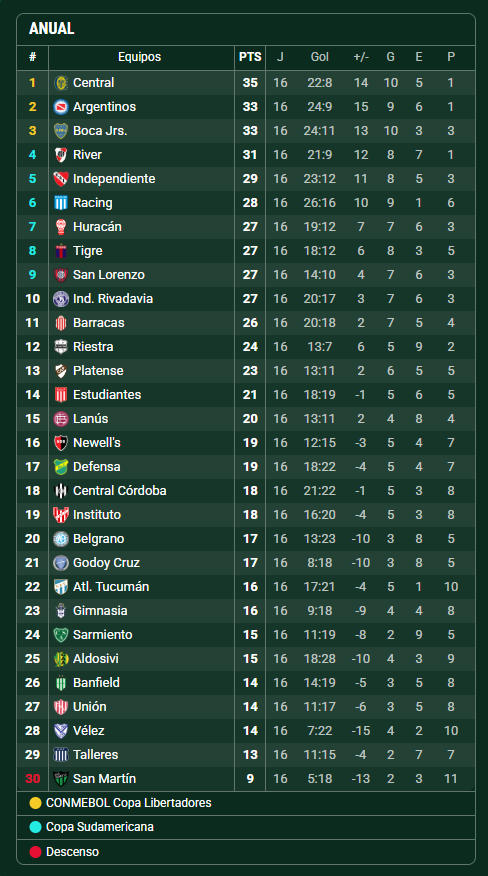Viewport: 488px width, 876px height.
Task: Select the Vélez team badge
Action: coord(60,730)
